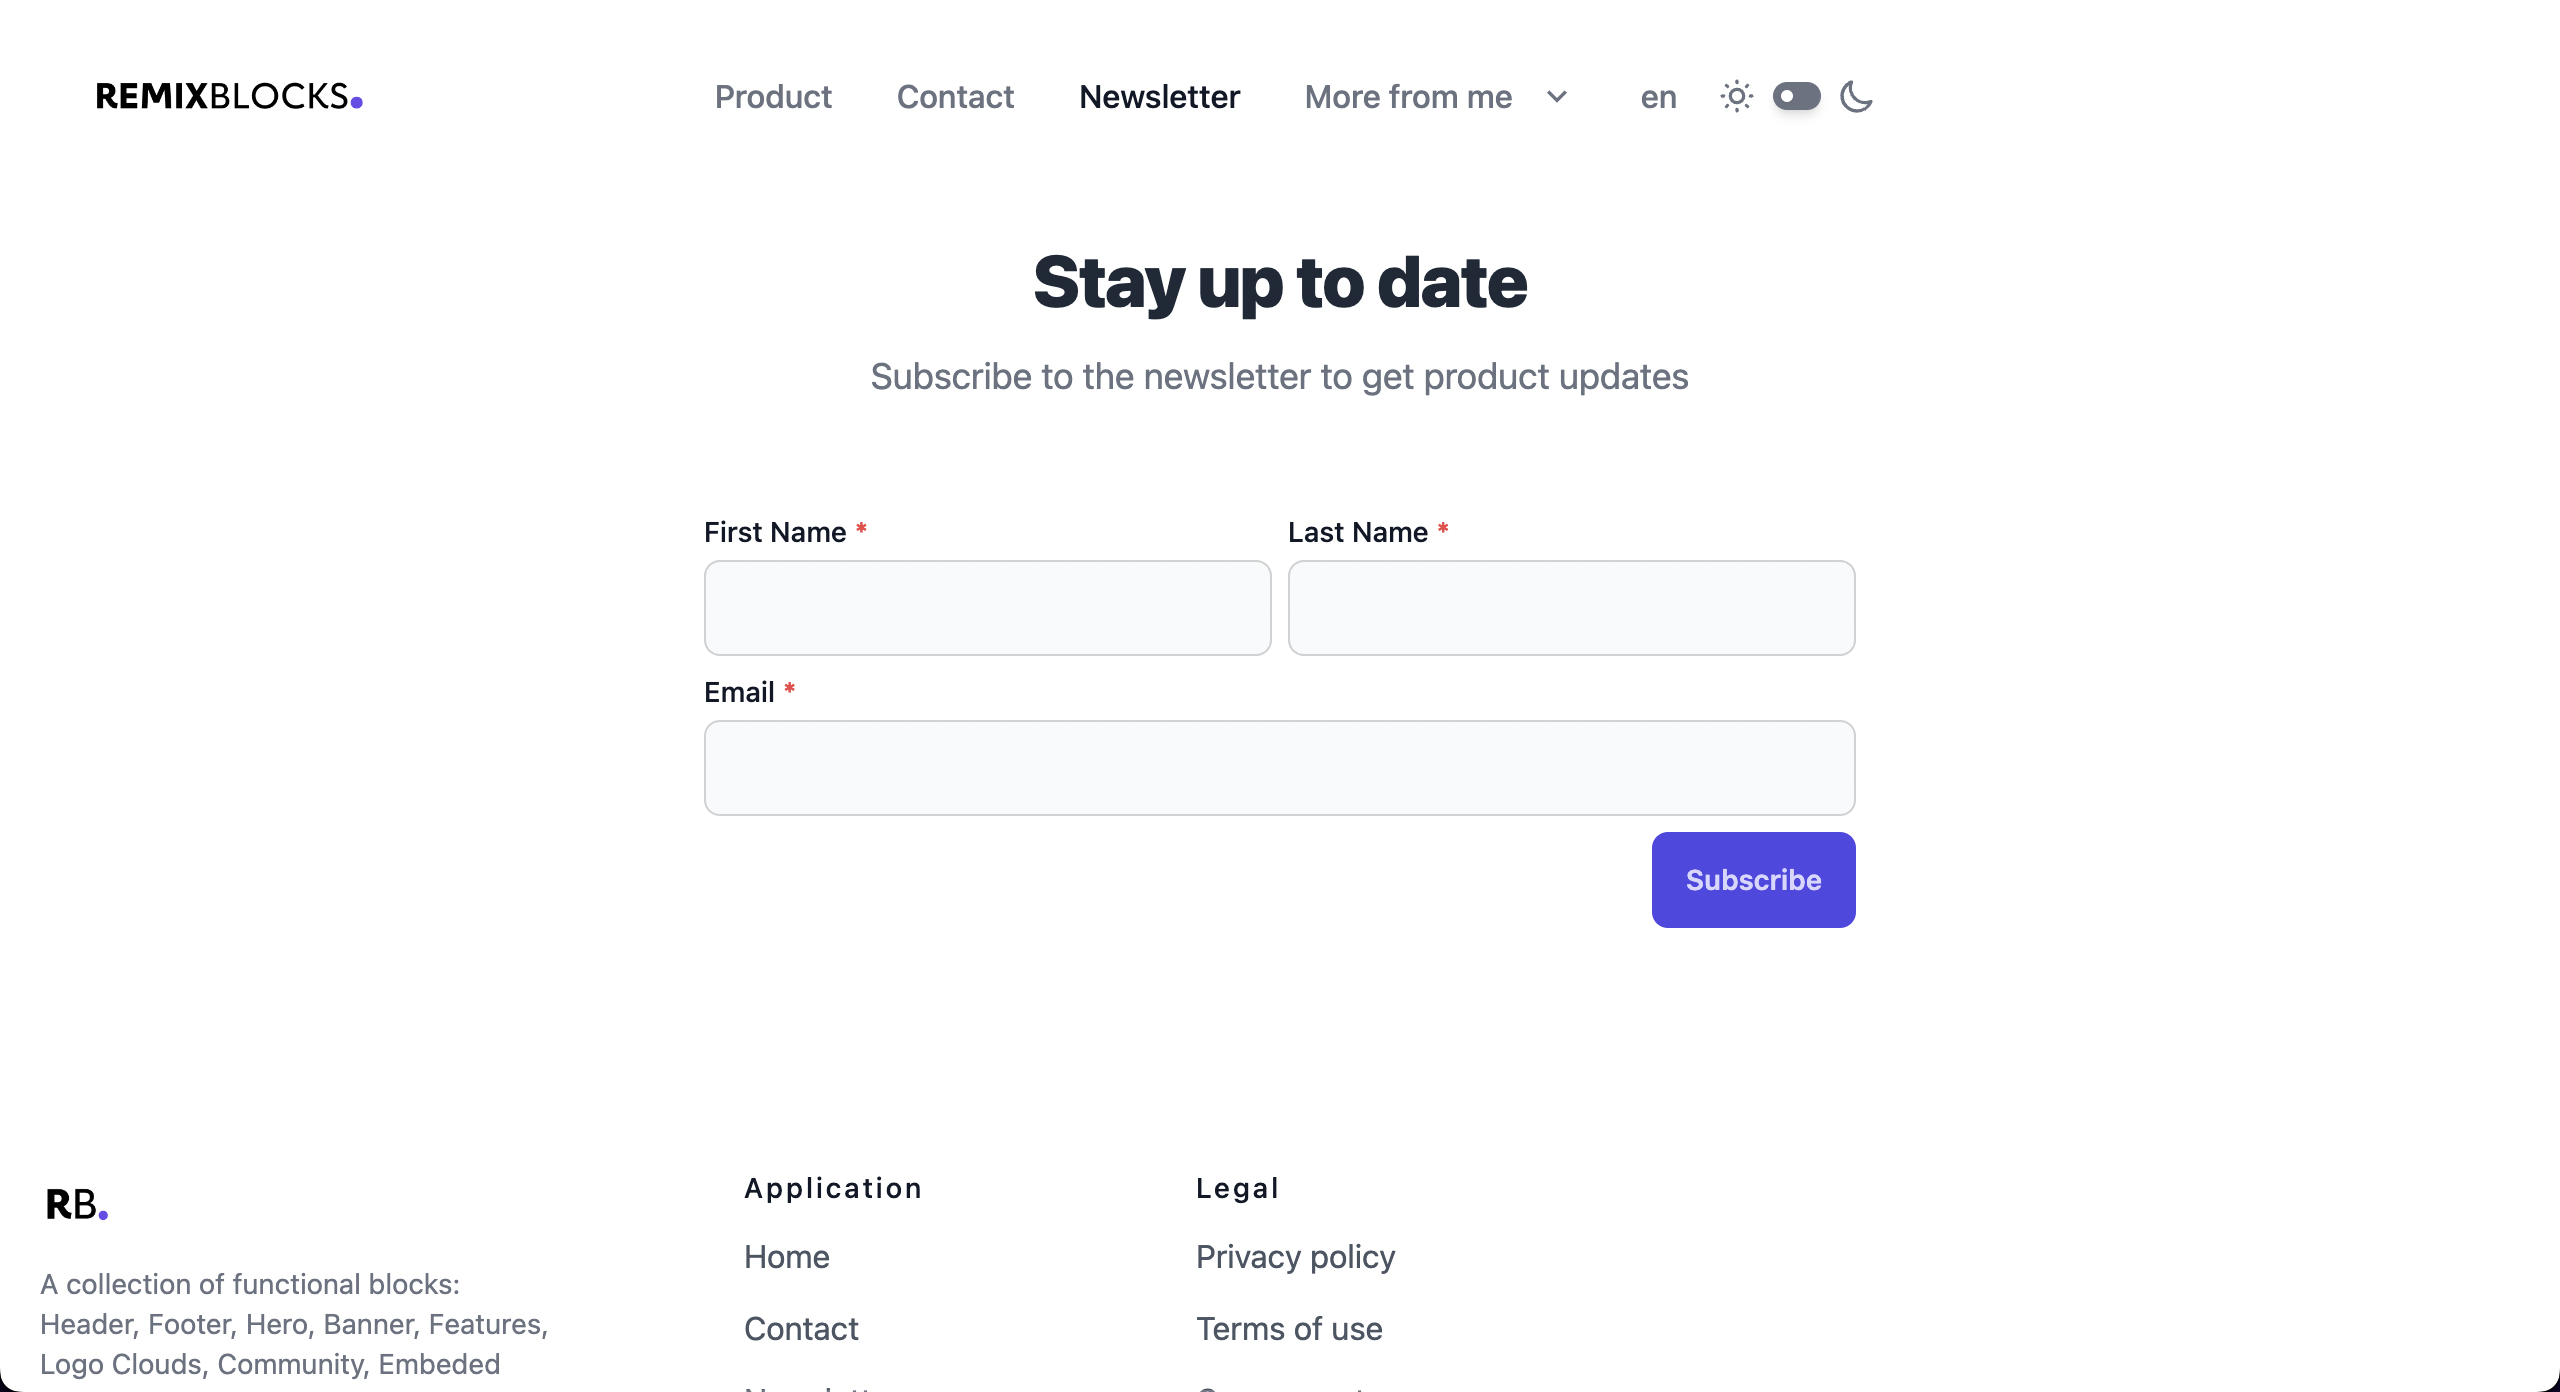Click the moon icon for dark mode
Screen dimensions: 2560x1392
click(1856, 96)
